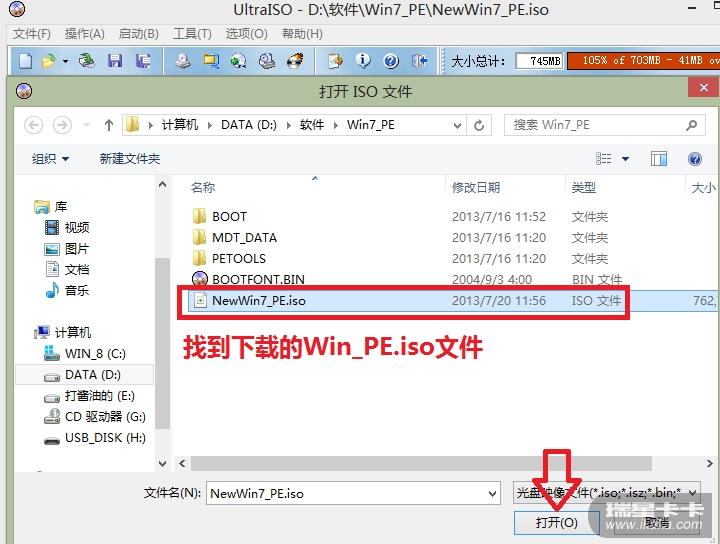Go back with the left arrow button
This screenshot has height=544, width=720.
tap(34, 125)
